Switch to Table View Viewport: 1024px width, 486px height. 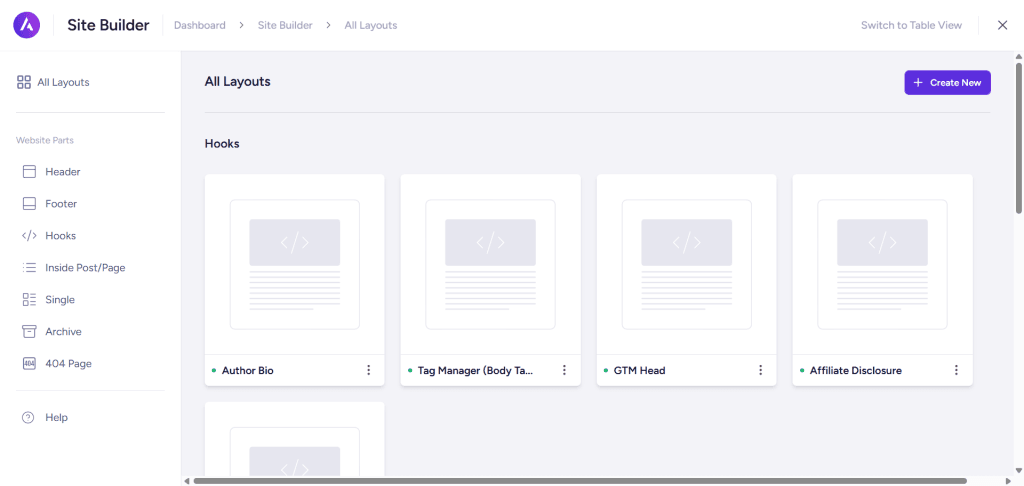click(x=911, y=25)
